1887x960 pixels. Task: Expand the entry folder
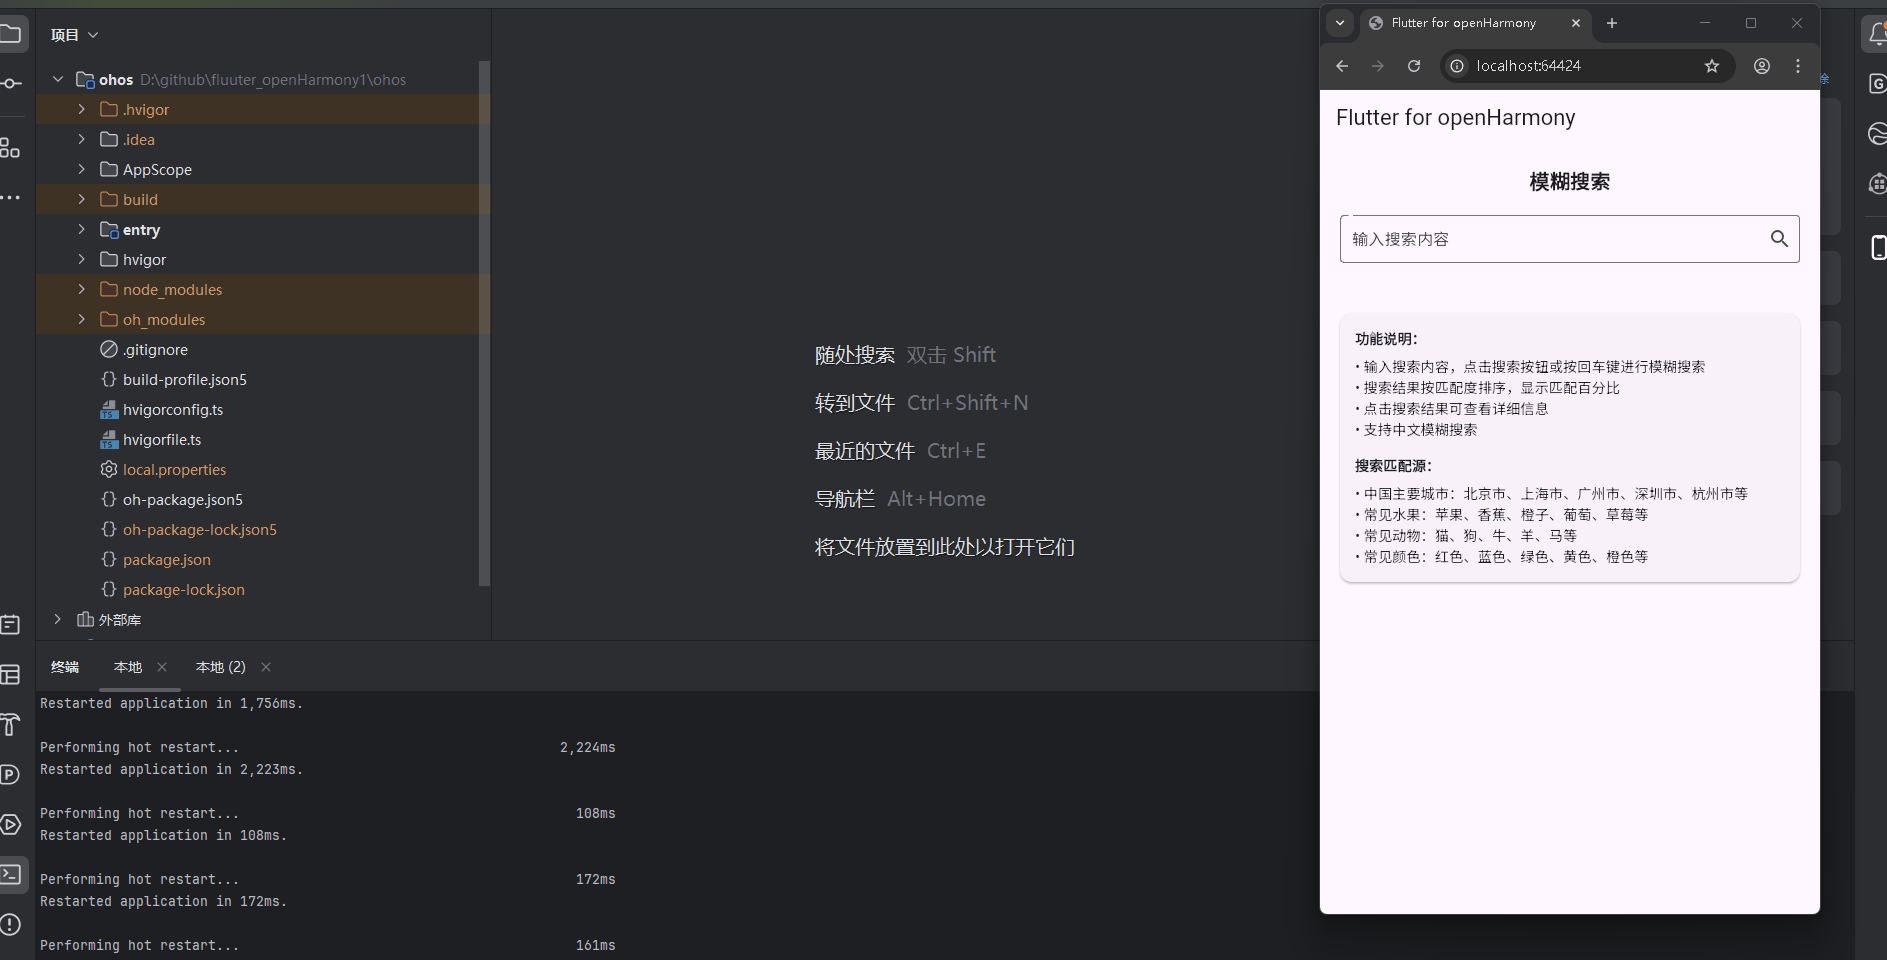(x=81, y=229)
